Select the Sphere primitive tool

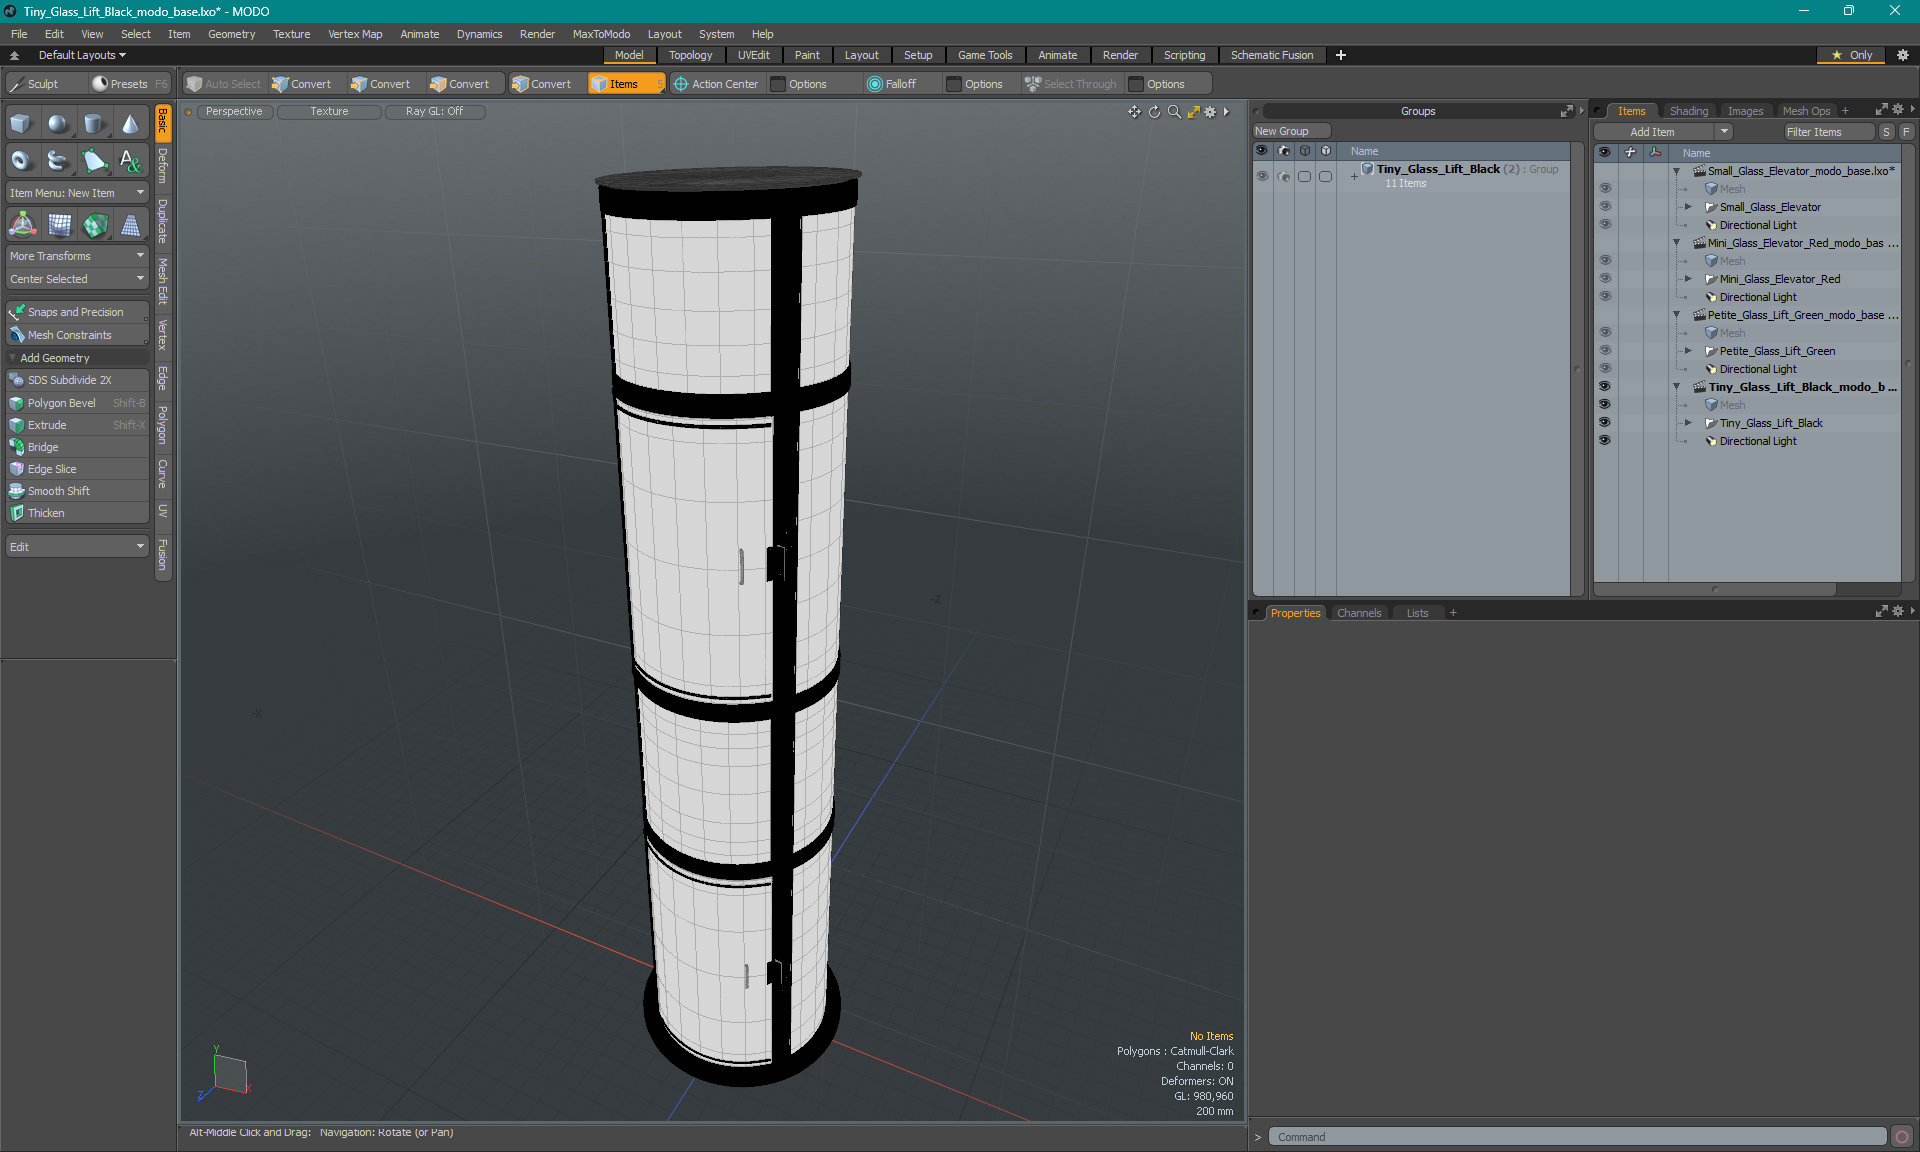[x=58, y=124]
